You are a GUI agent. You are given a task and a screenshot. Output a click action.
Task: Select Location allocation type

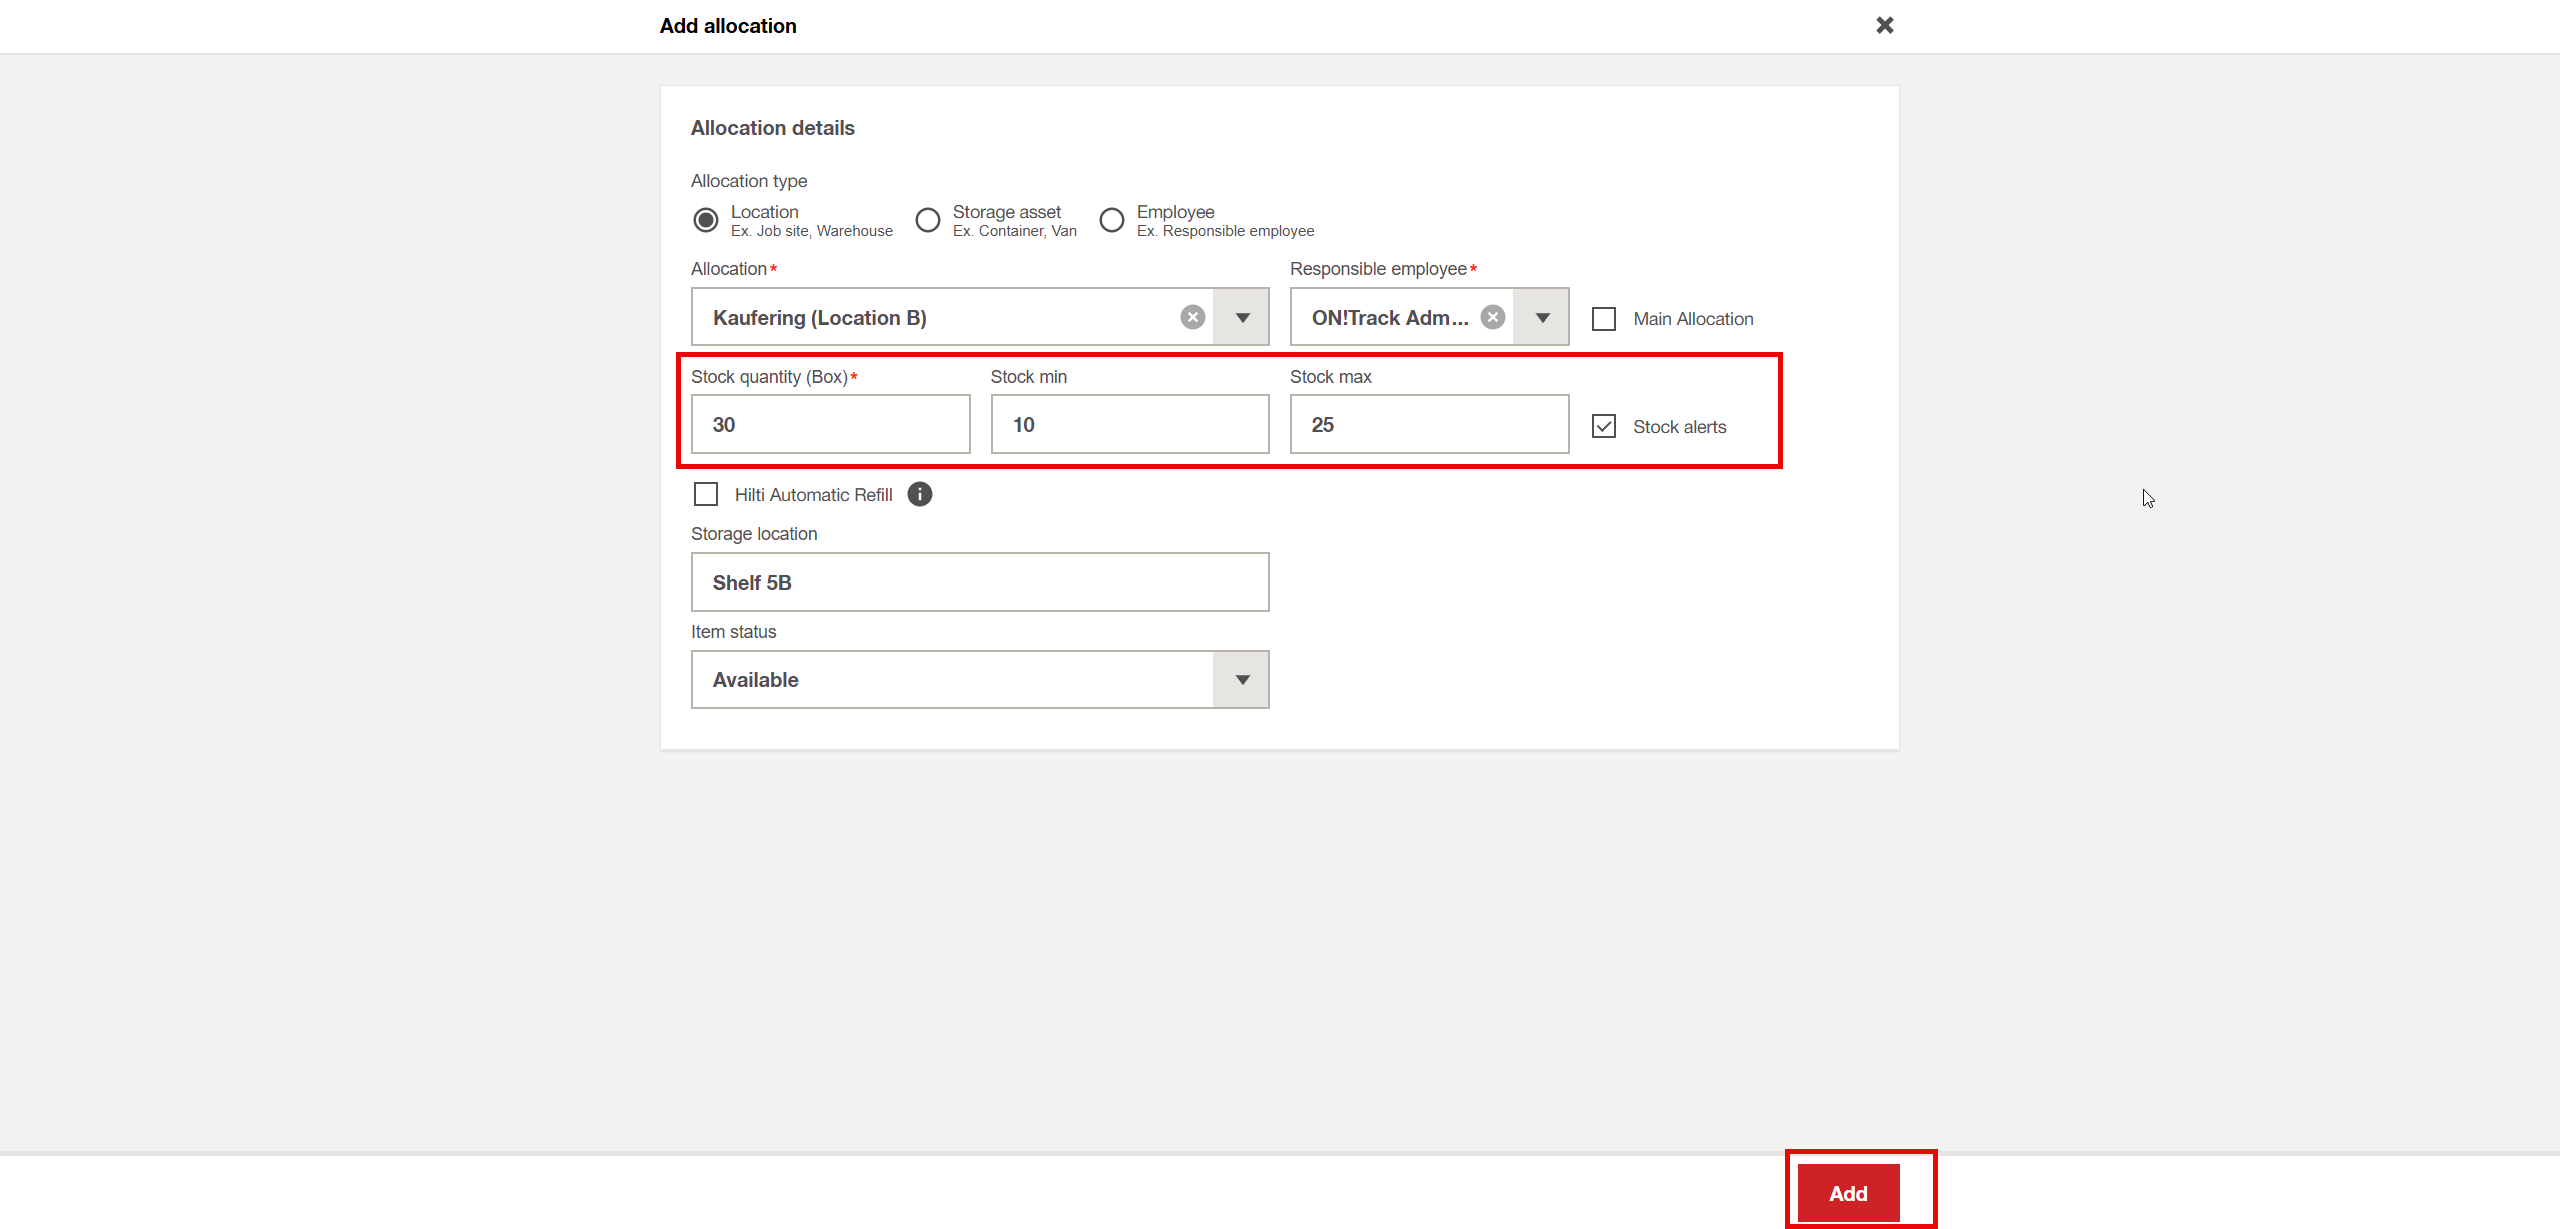706,220
